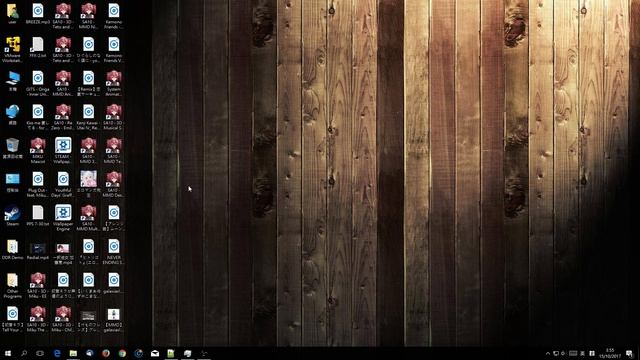The width and height of the screenshot is (640, 360).
Task: Open the taskbar clock and date
Action: pos(610,353)
